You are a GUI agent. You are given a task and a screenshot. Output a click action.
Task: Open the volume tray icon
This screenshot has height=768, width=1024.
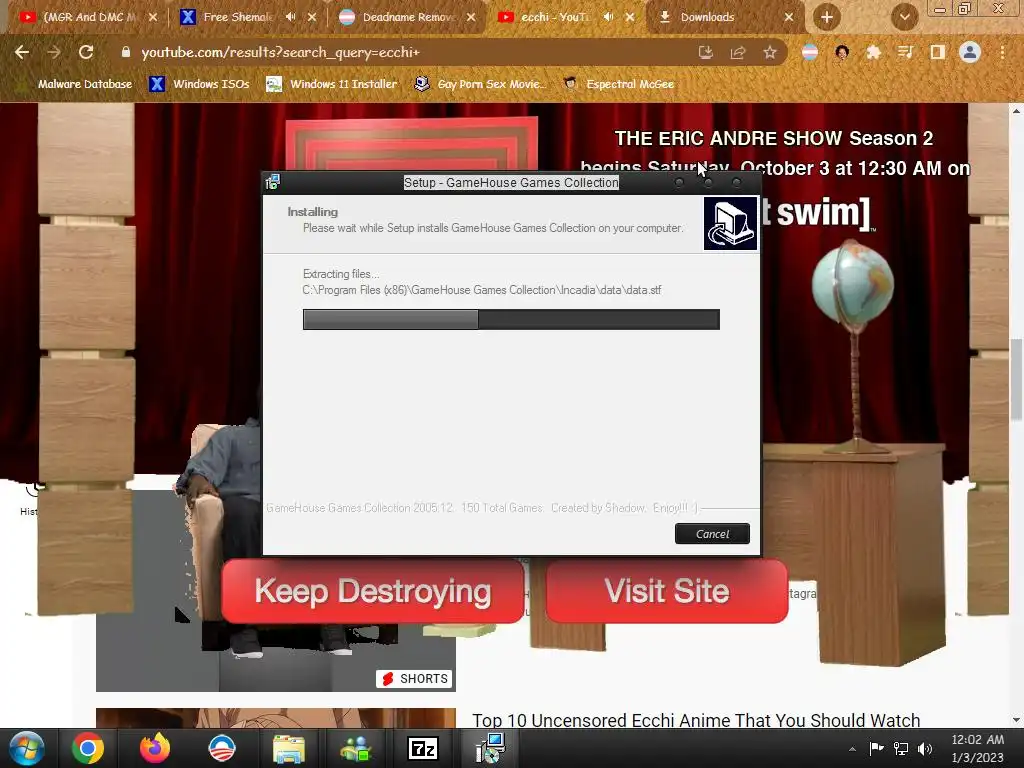[925, 748]
